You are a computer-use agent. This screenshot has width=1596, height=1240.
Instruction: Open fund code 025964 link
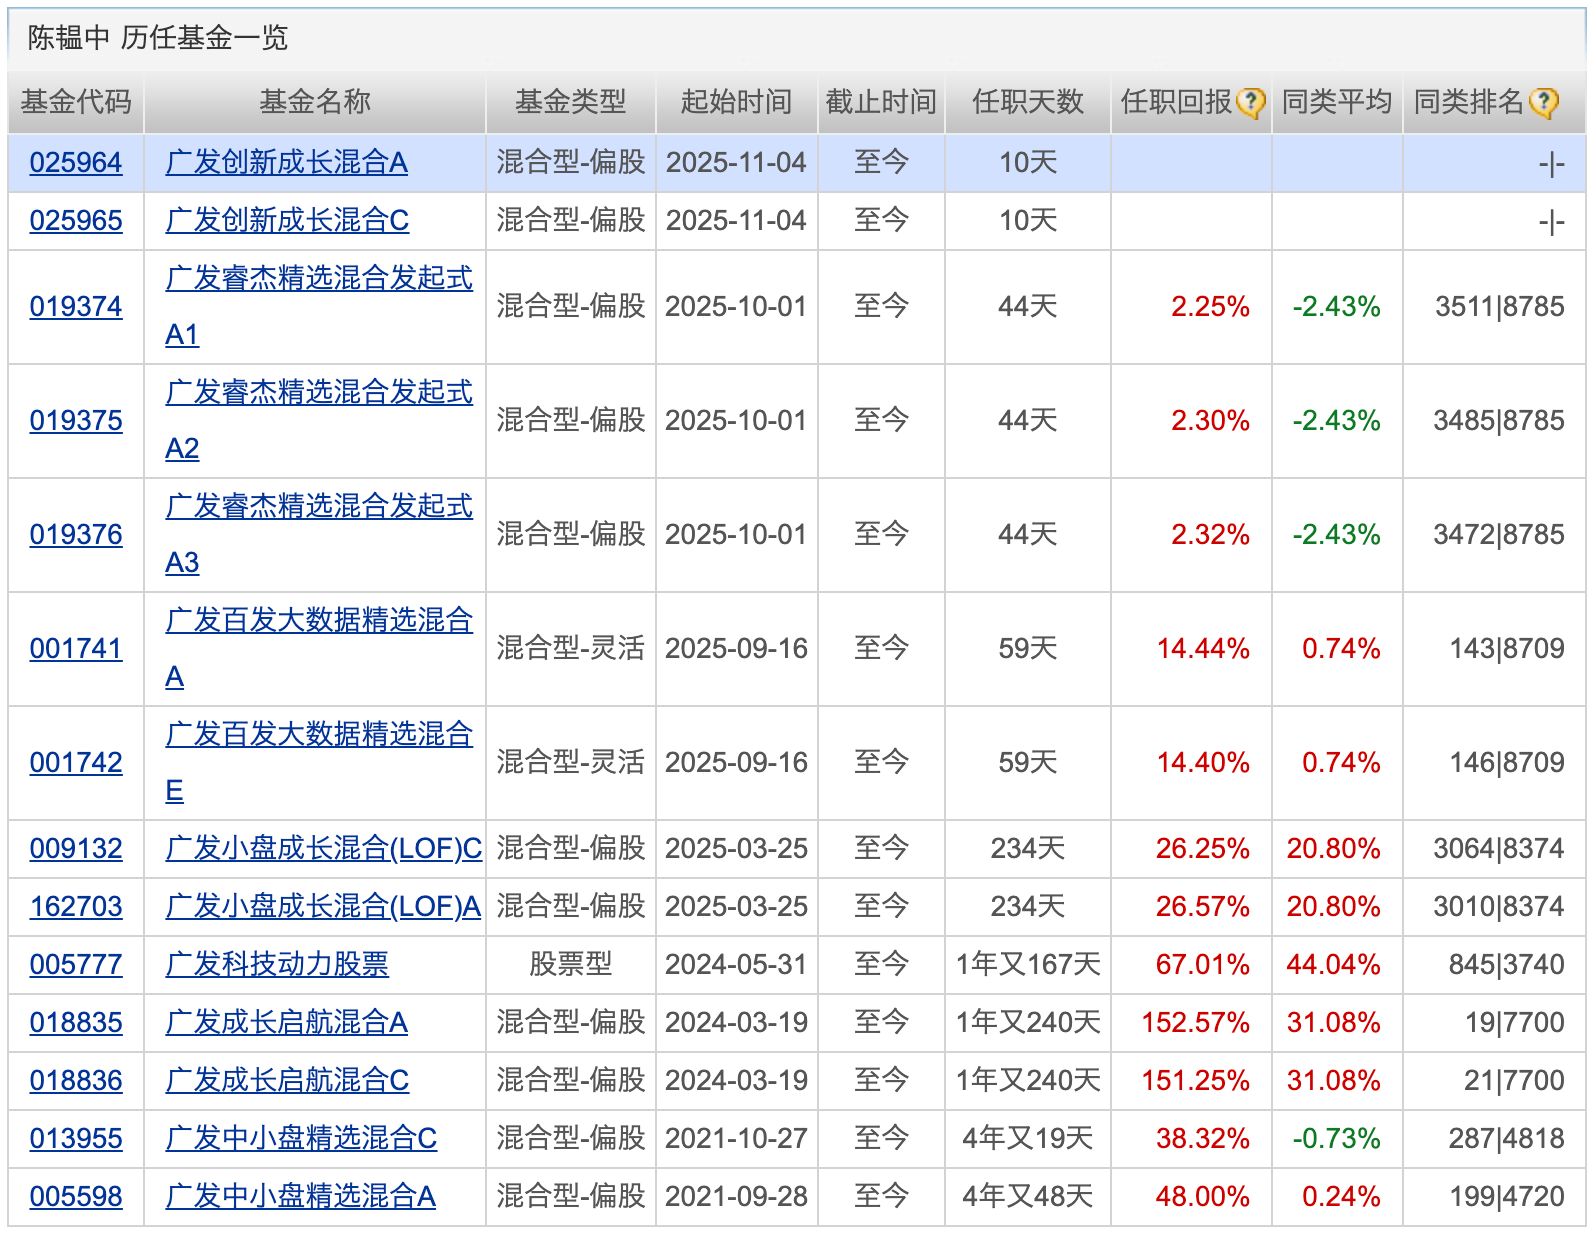76,163
